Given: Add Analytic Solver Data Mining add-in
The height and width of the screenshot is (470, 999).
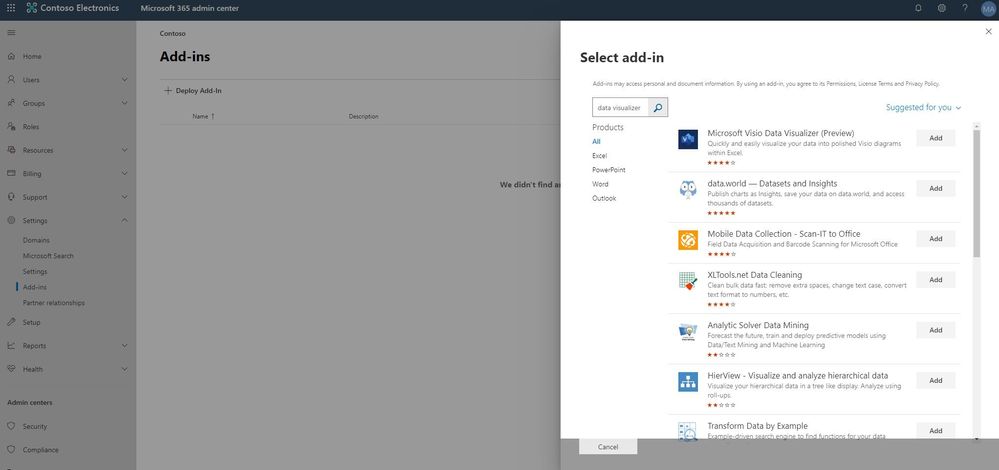Looking at the screenshot, I should point(935,330).
